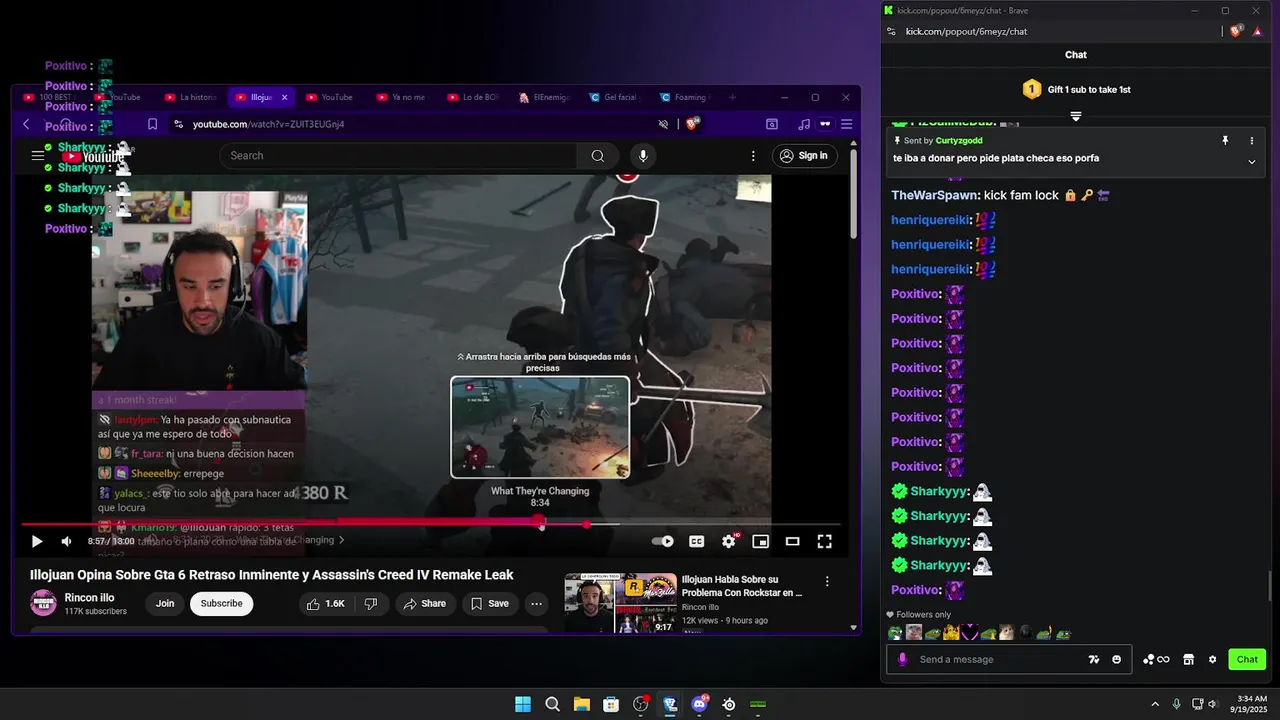Open system volume tray icon

tap(1213, 704)
